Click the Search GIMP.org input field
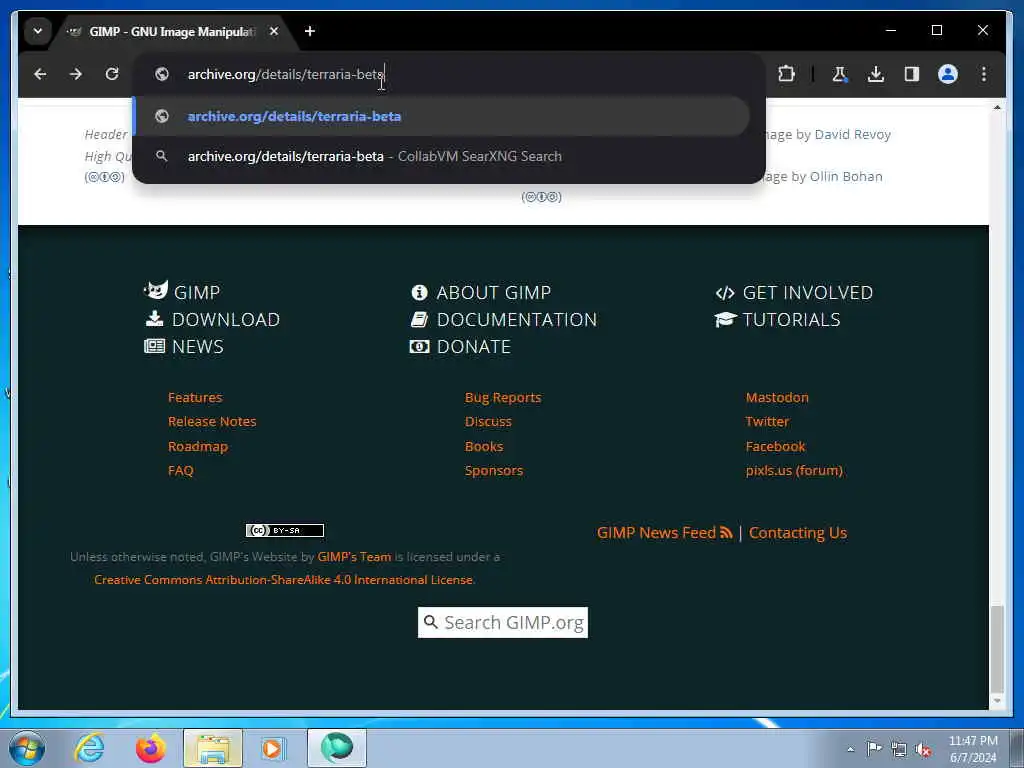This screenshot has height=768, width=1024. click(x=503, y=622)
